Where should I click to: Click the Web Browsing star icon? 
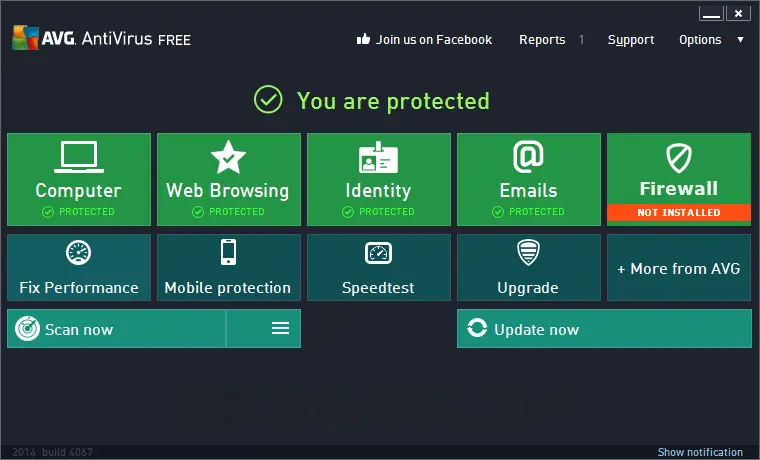click(x=228, y=157)
